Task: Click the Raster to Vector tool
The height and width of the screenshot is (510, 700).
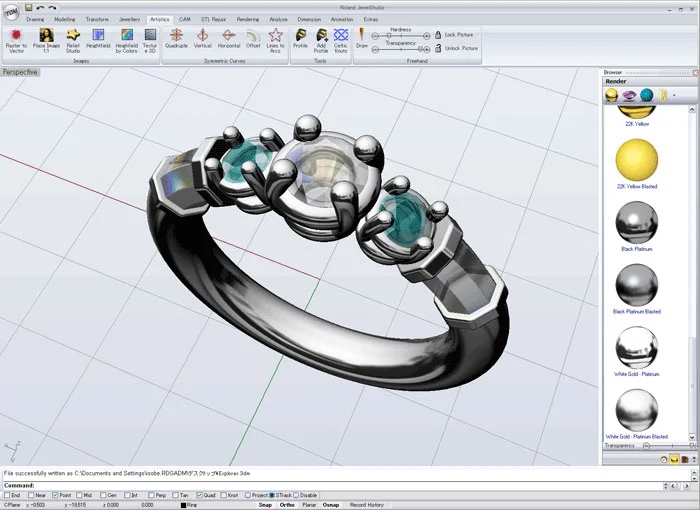Action: pos(16,41)
